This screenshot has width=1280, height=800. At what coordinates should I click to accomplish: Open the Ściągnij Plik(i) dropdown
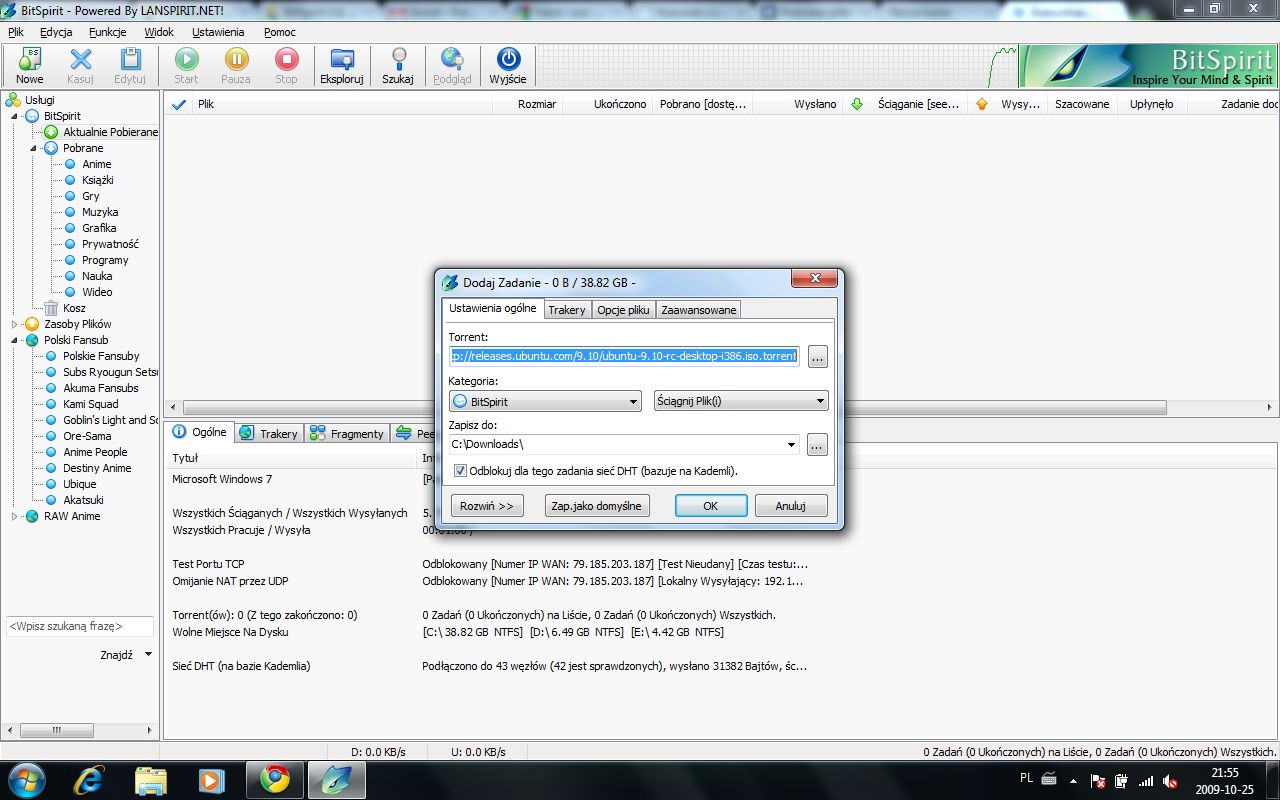tap(741, 401)
